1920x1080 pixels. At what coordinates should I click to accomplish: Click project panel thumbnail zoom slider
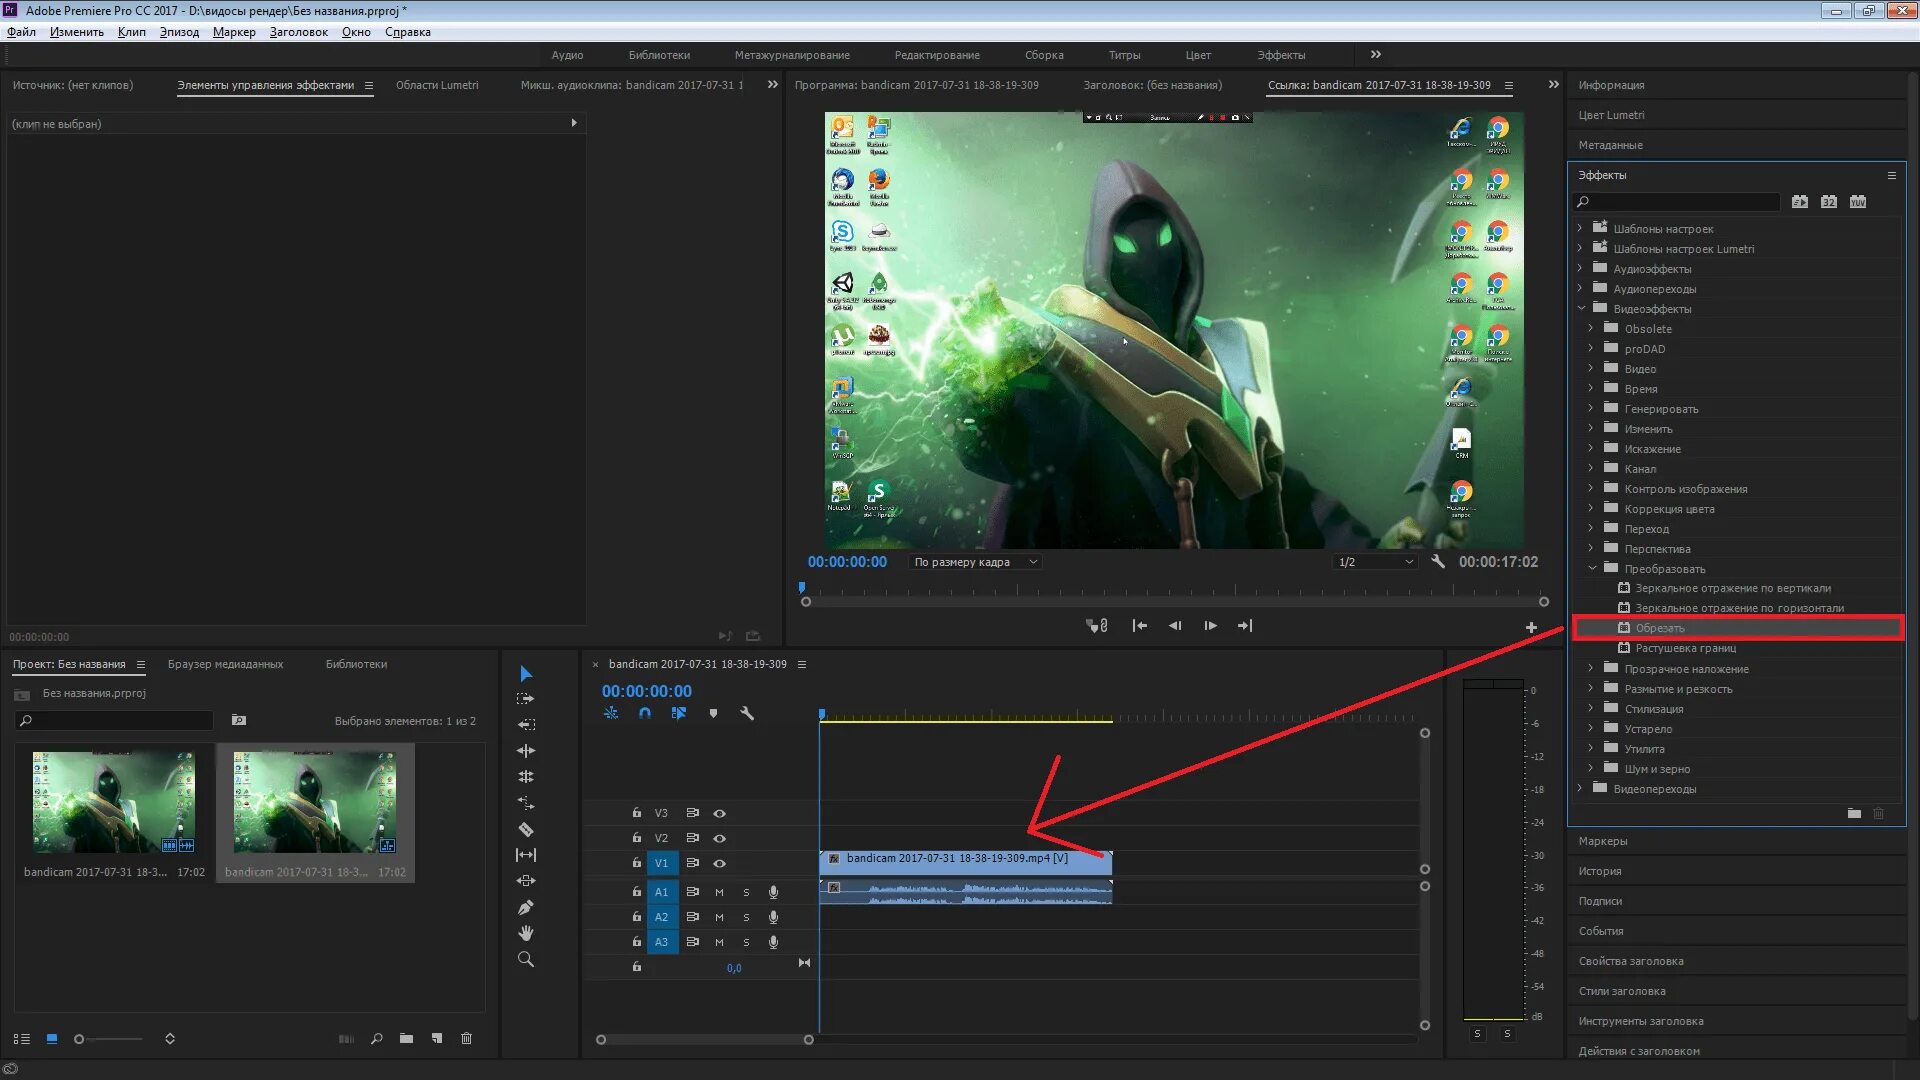pos(79,1039)
